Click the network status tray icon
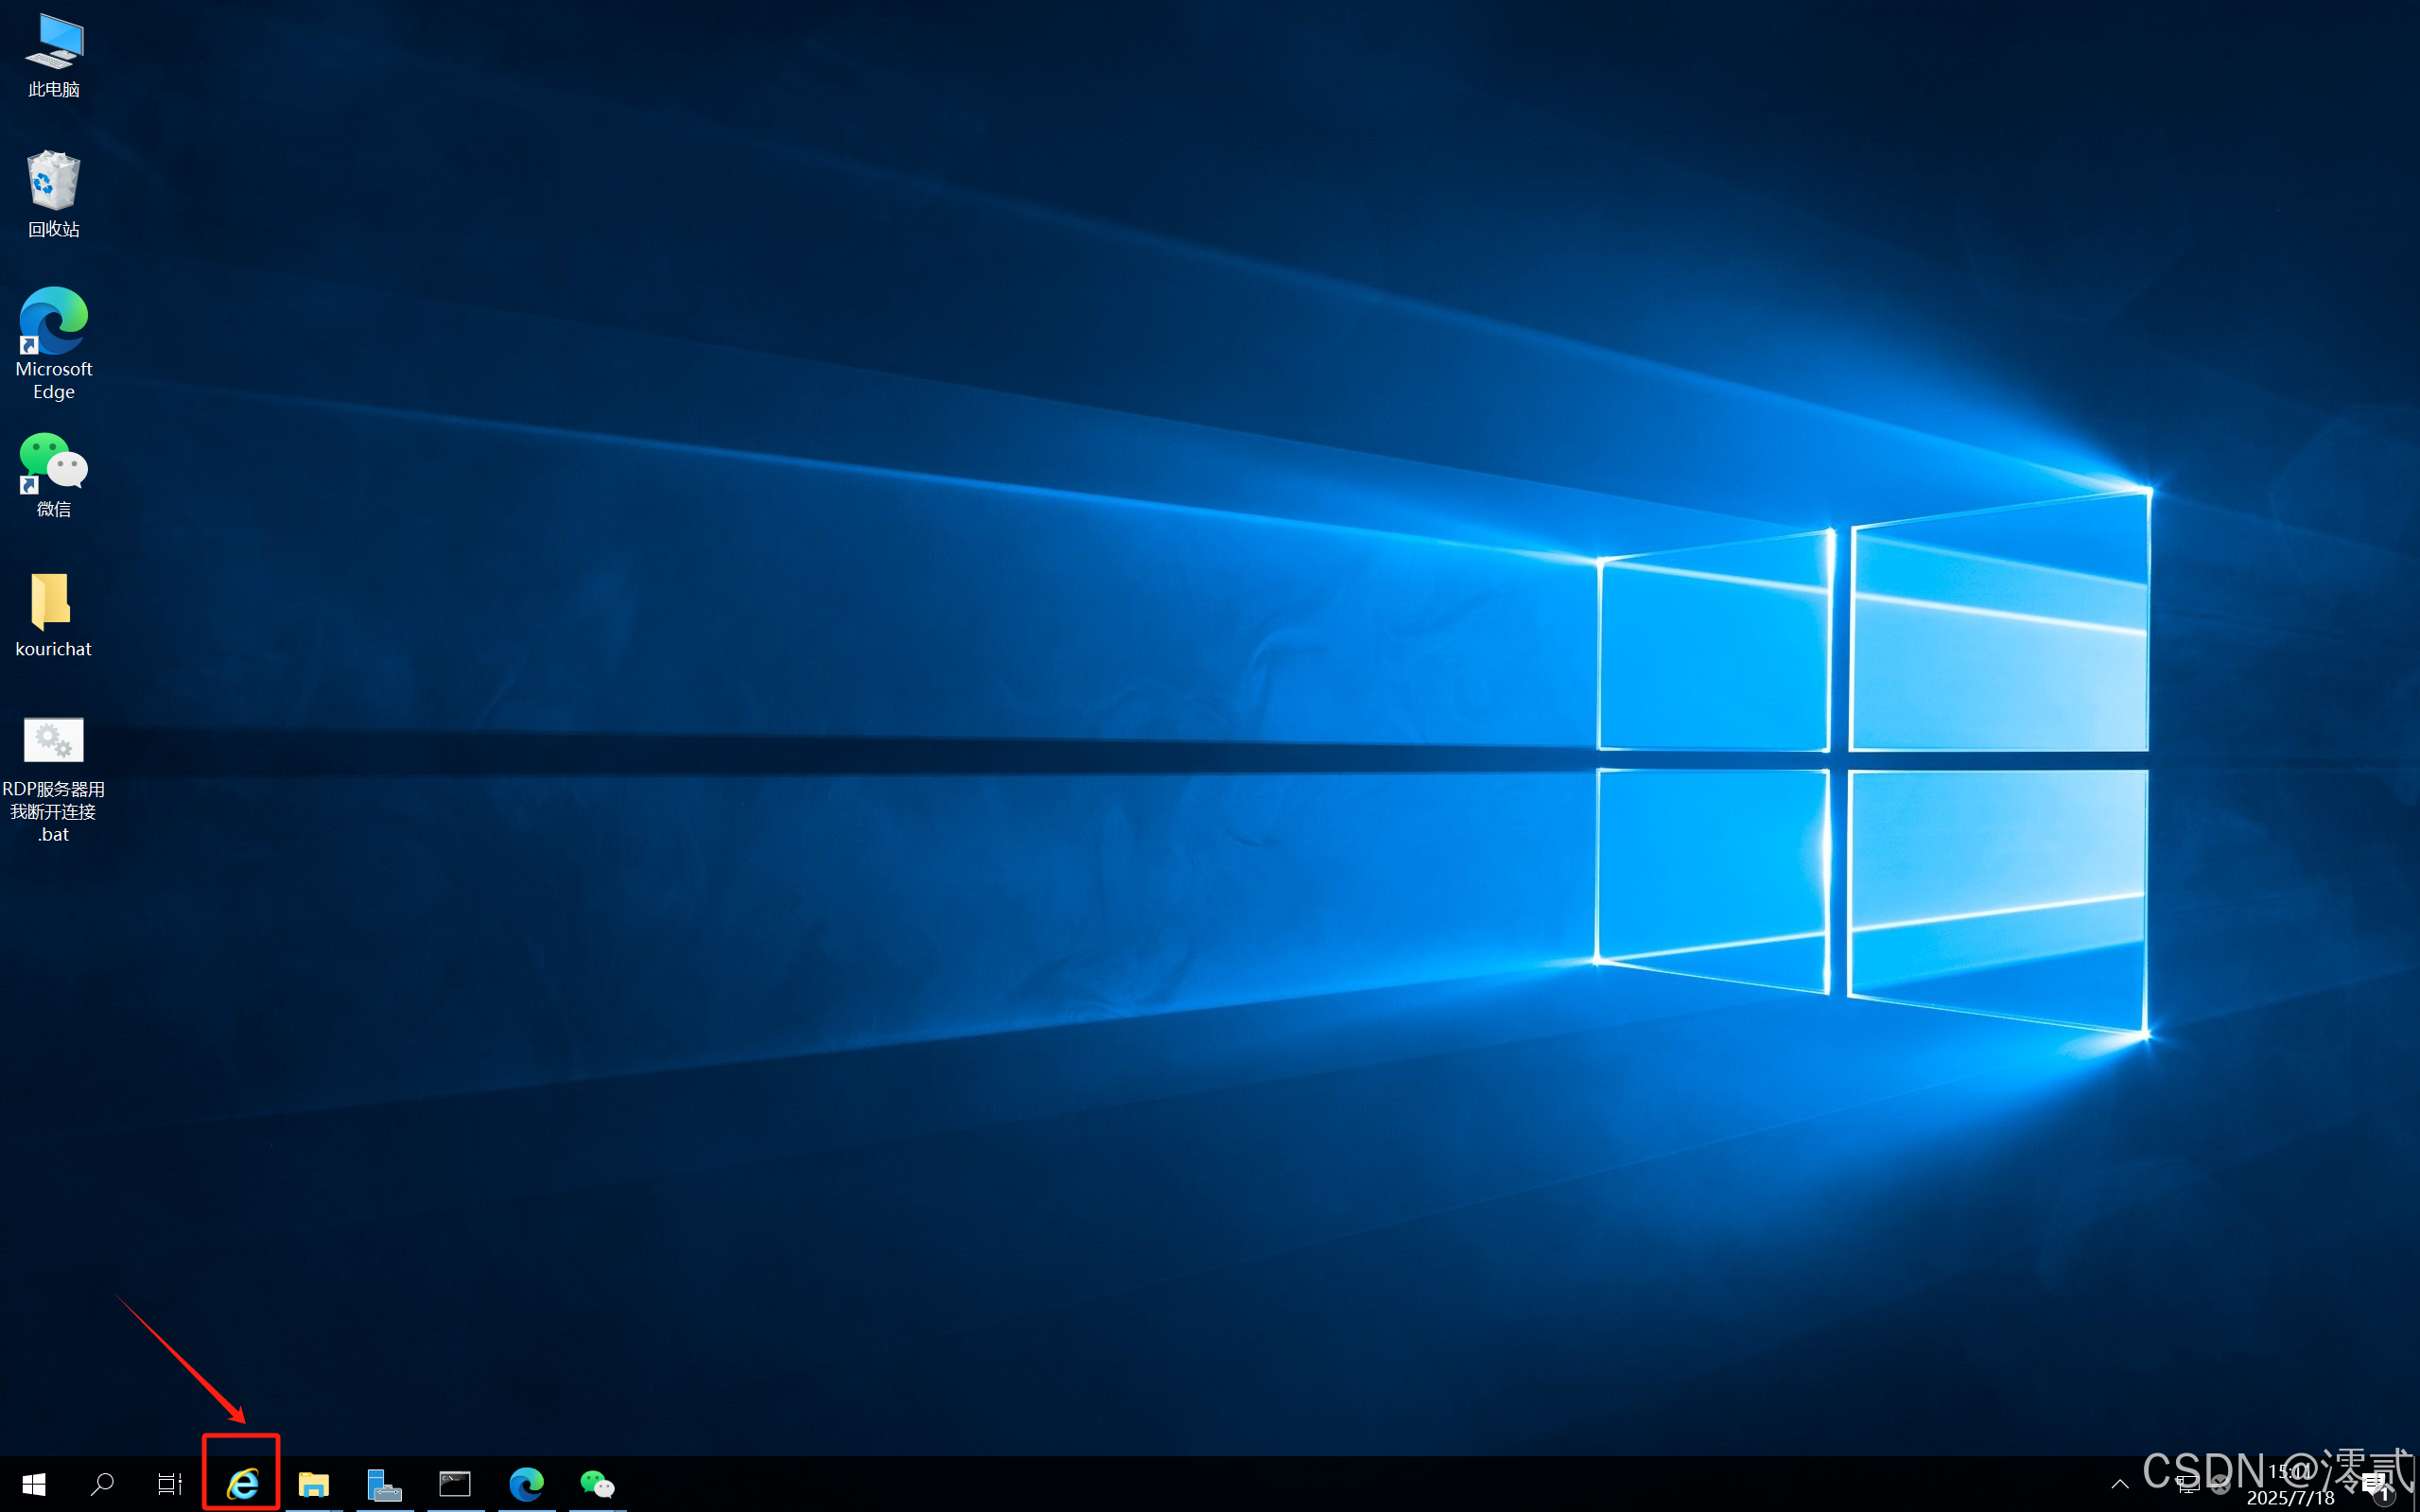Viewport: 2420px width, 1512px height. pos(2186,1484)
